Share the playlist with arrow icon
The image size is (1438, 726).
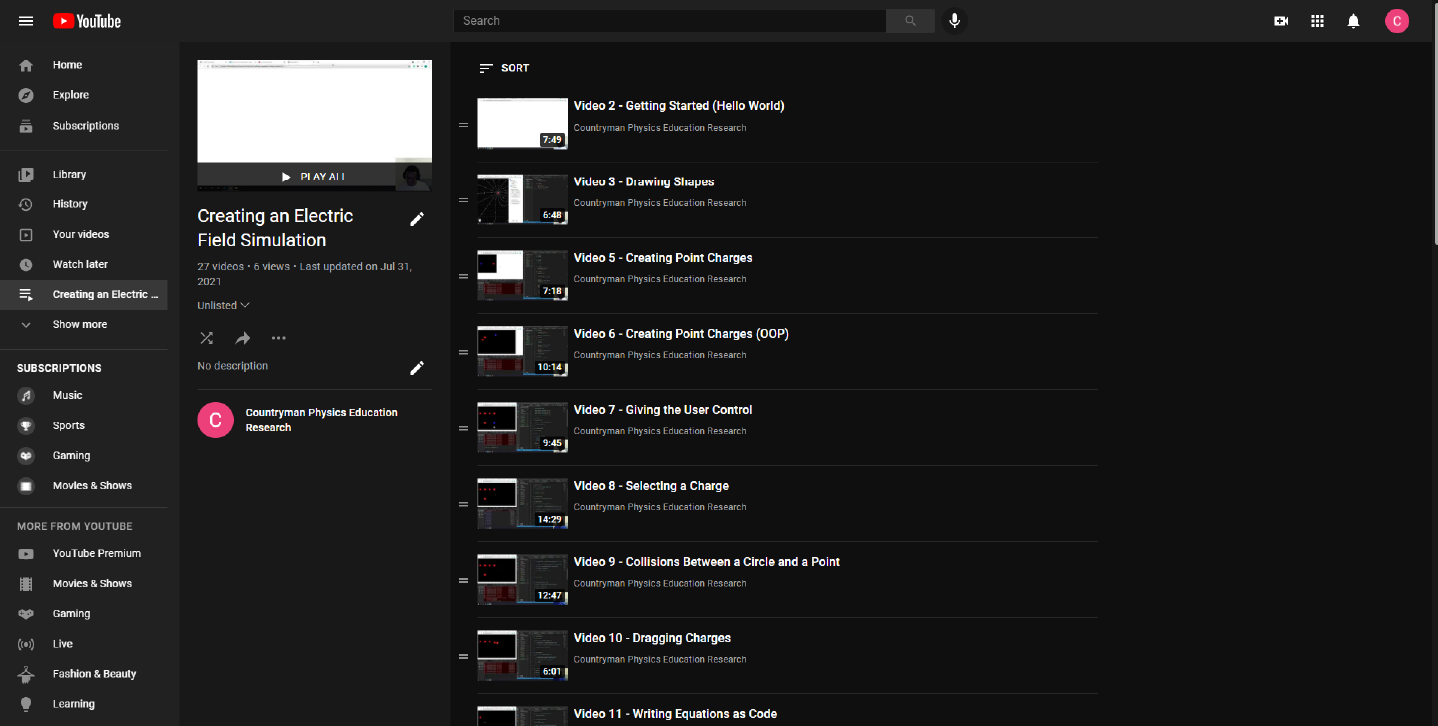pyautogui.click(x=242, y=338)
